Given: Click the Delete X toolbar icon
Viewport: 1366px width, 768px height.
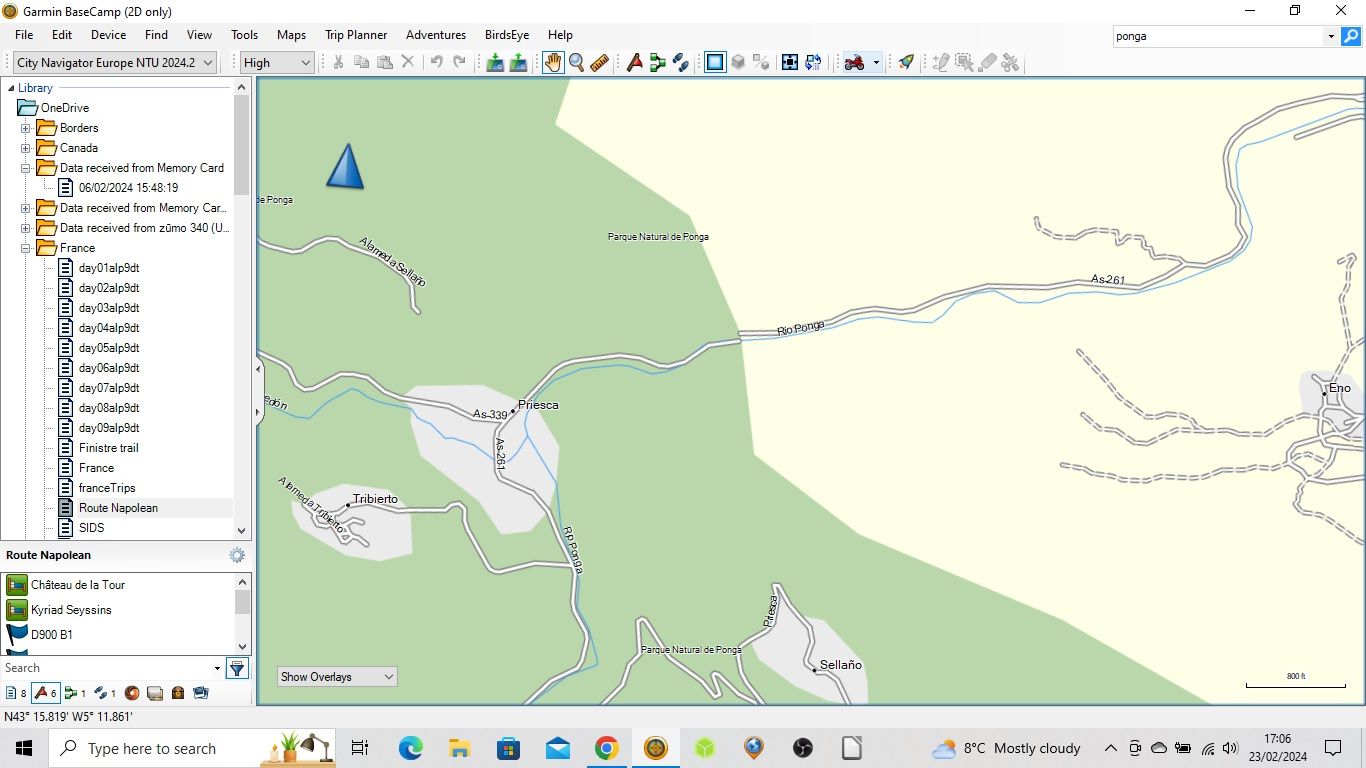Looking at the screenshot, I should pos(408,62).
